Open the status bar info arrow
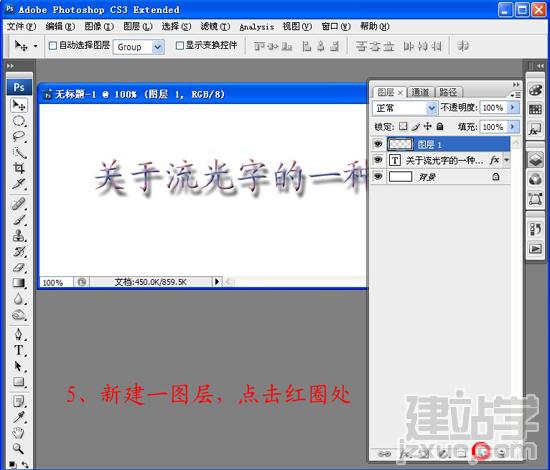Screen dimensions: 550x470 click(217, 282)
